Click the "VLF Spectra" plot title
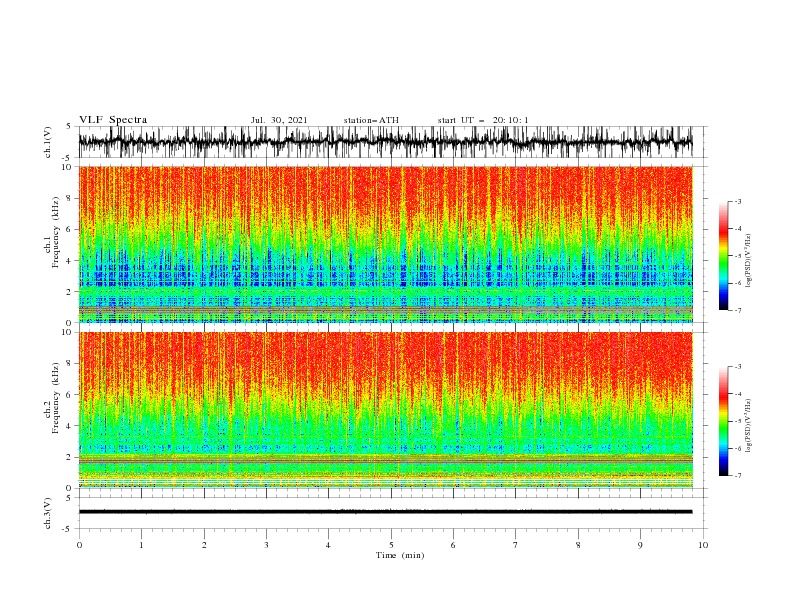792x612 pixels. tap(113, 120)
